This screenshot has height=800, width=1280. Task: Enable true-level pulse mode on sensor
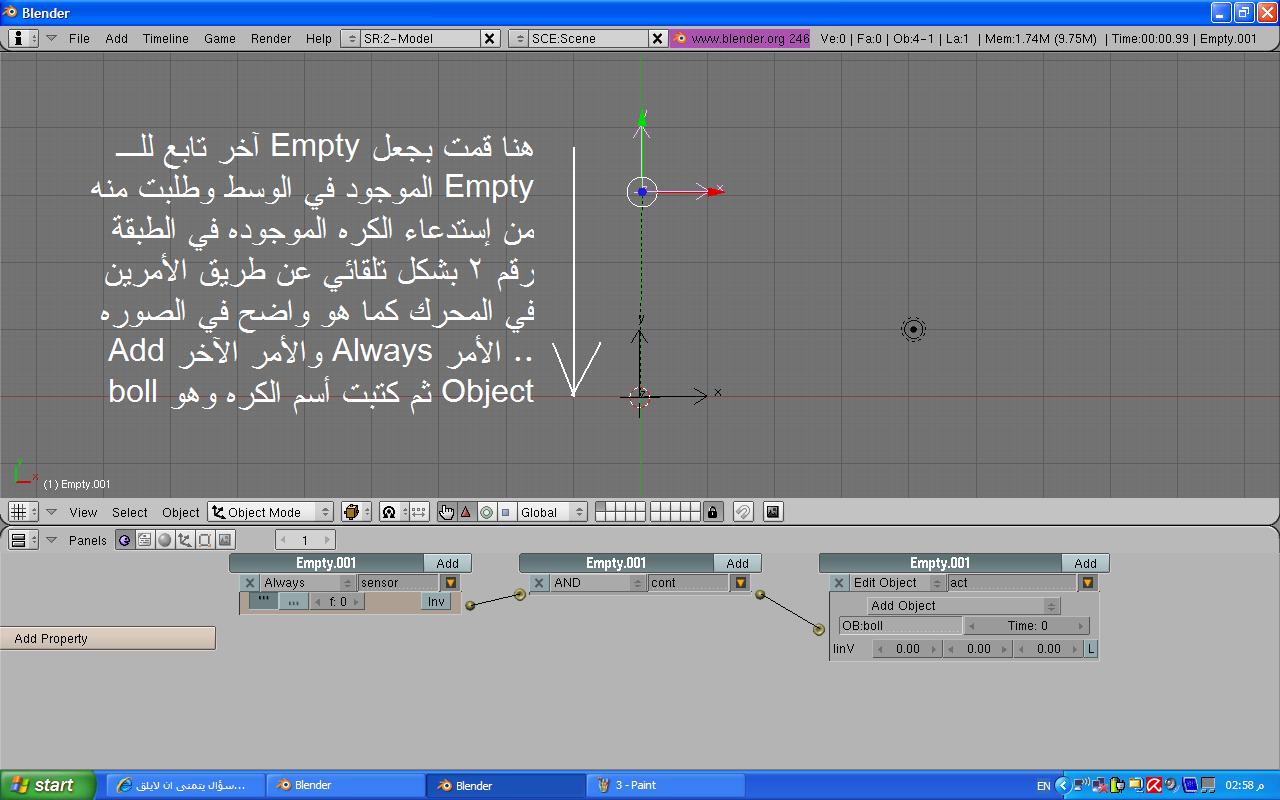[263, 601]
